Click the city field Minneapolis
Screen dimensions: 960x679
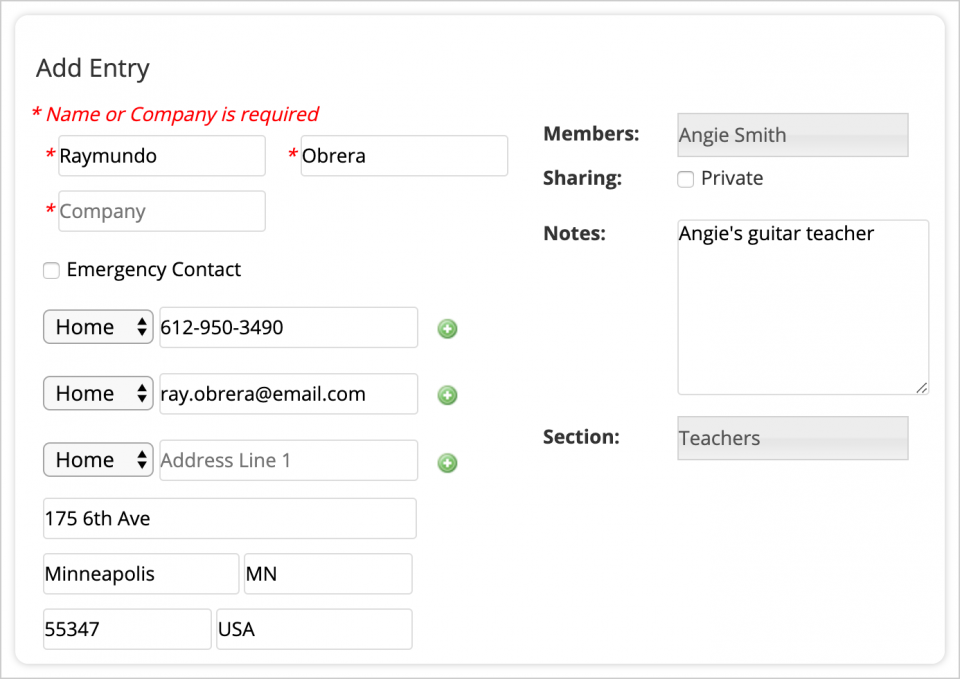[x=141, y=574]
